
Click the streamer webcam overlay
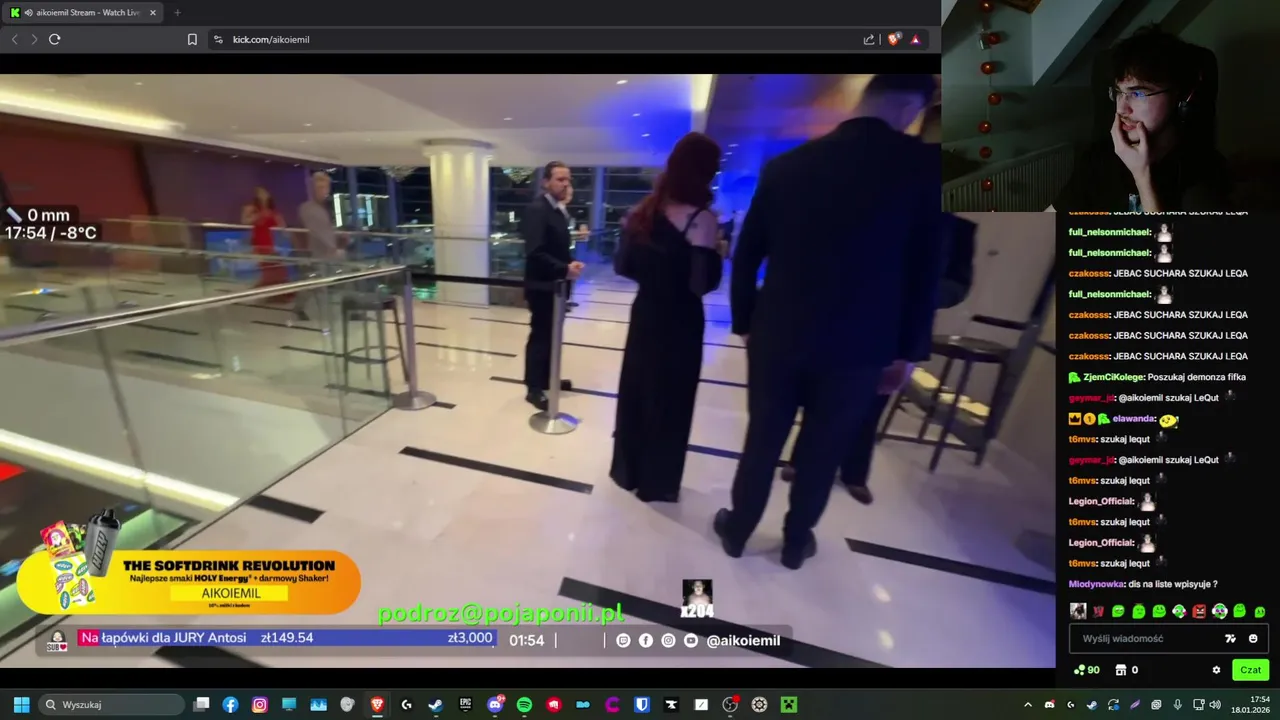(x=1110, y=105)
